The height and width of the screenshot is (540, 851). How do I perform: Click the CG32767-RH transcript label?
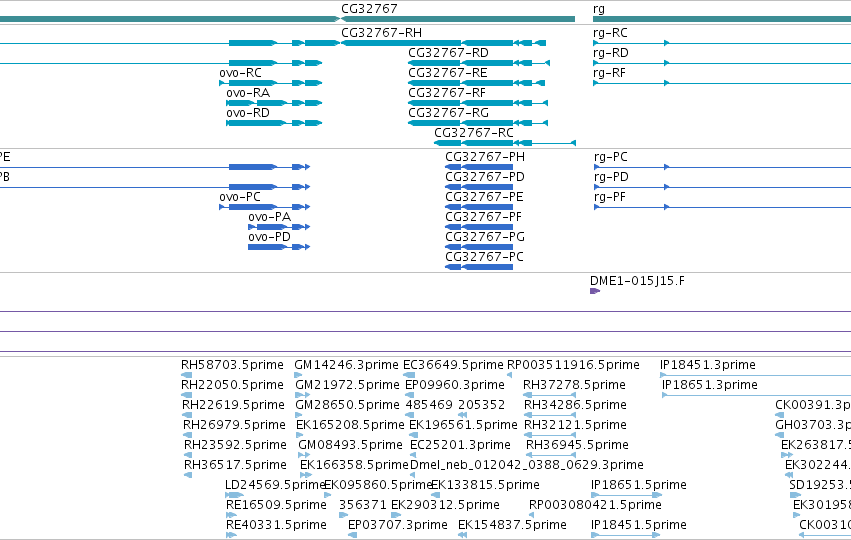382,33
